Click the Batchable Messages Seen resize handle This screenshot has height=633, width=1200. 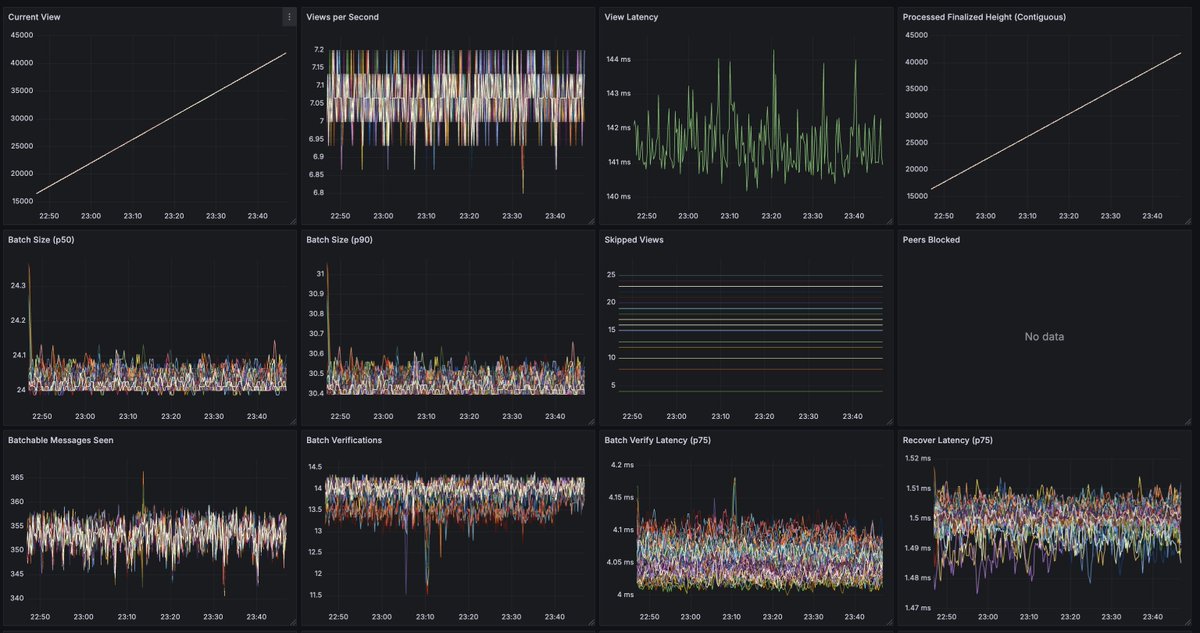coord(292,622)
